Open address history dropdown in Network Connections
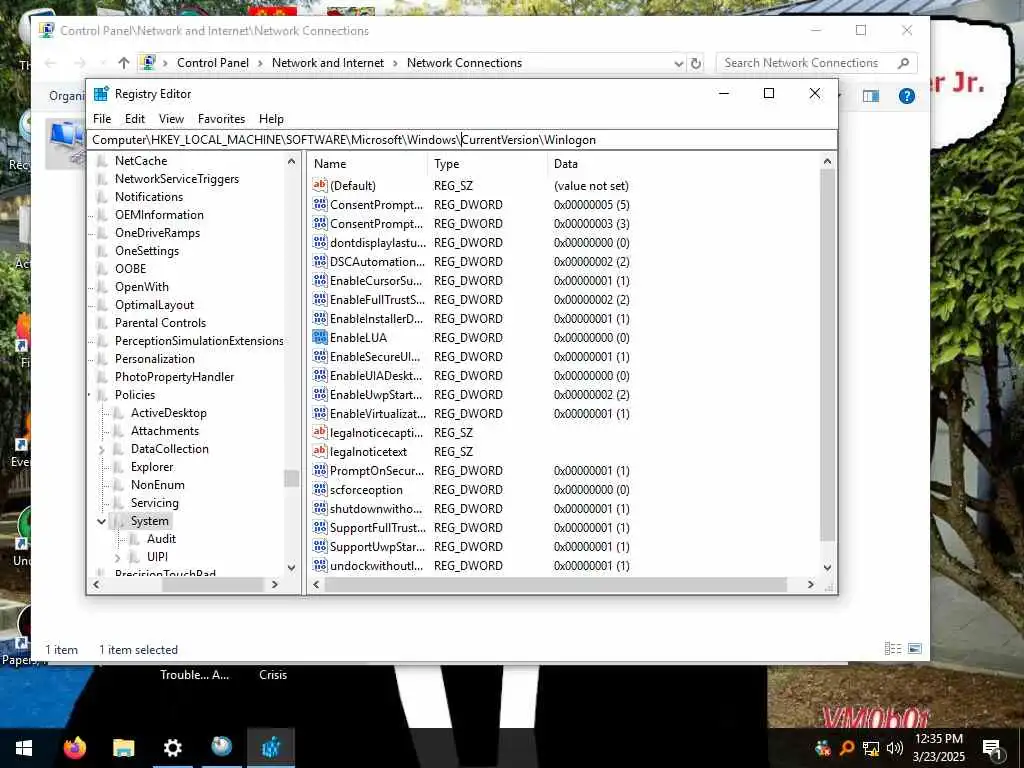This screenshot has height=768, width=1024. [679, 63]
